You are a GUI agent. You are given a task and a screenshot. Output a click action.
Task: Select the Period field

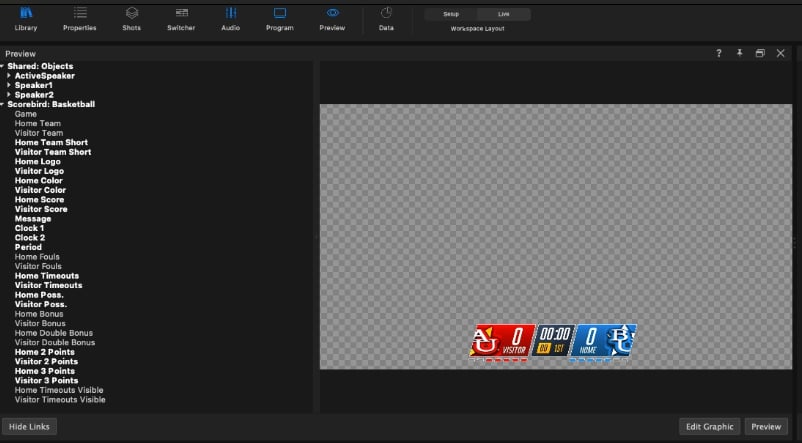(28, 247)
